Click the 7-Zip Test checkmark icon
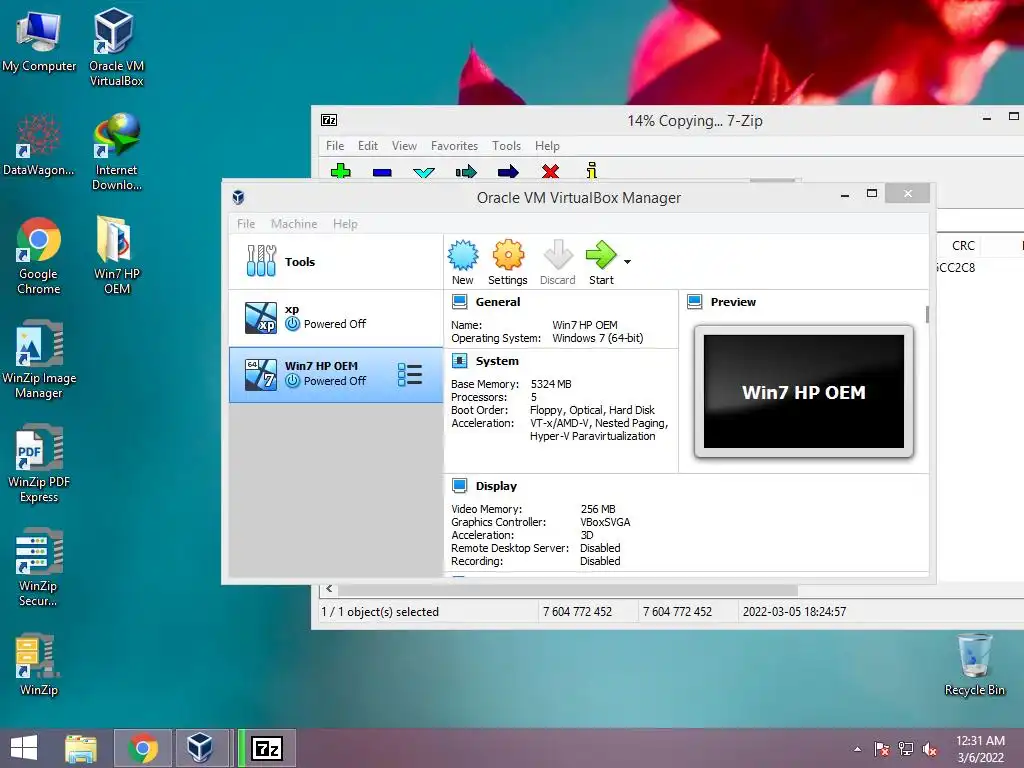1024x768 pixels. (424, 172)
